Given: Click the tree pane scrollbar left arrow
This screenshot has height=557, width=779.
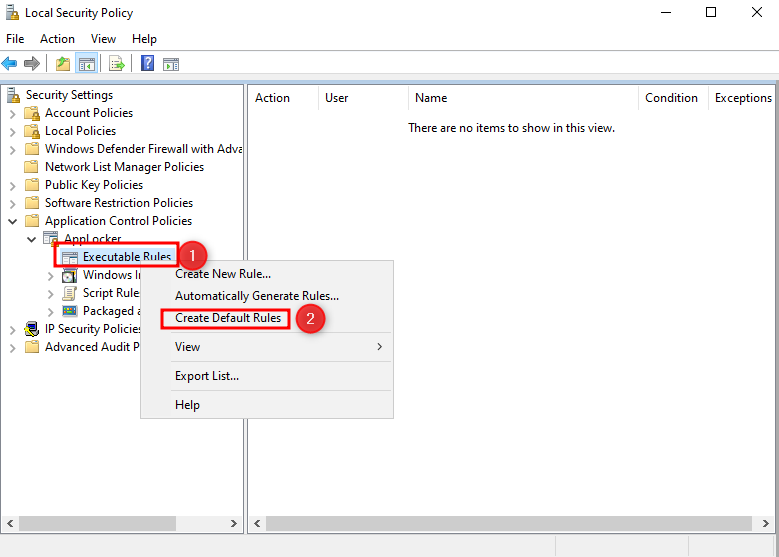Looking at the screenshot, I should 10,523.
